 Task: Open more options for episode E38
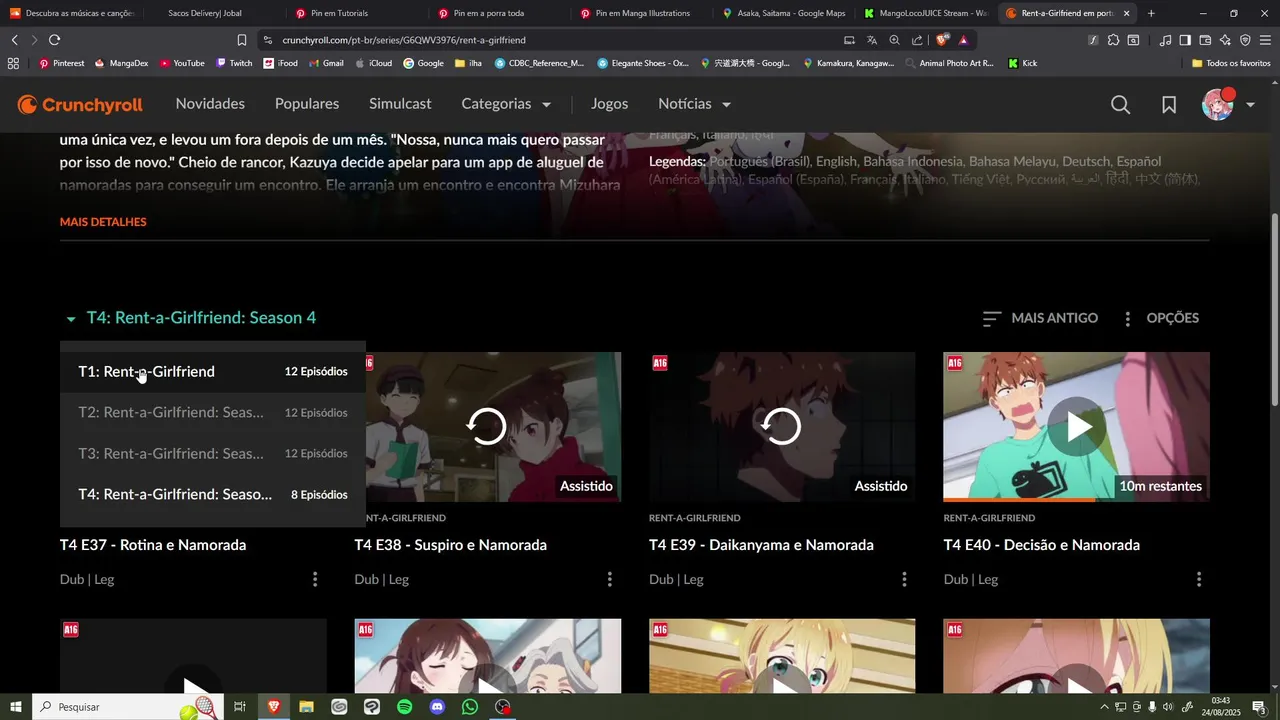(x=610, y=579)
